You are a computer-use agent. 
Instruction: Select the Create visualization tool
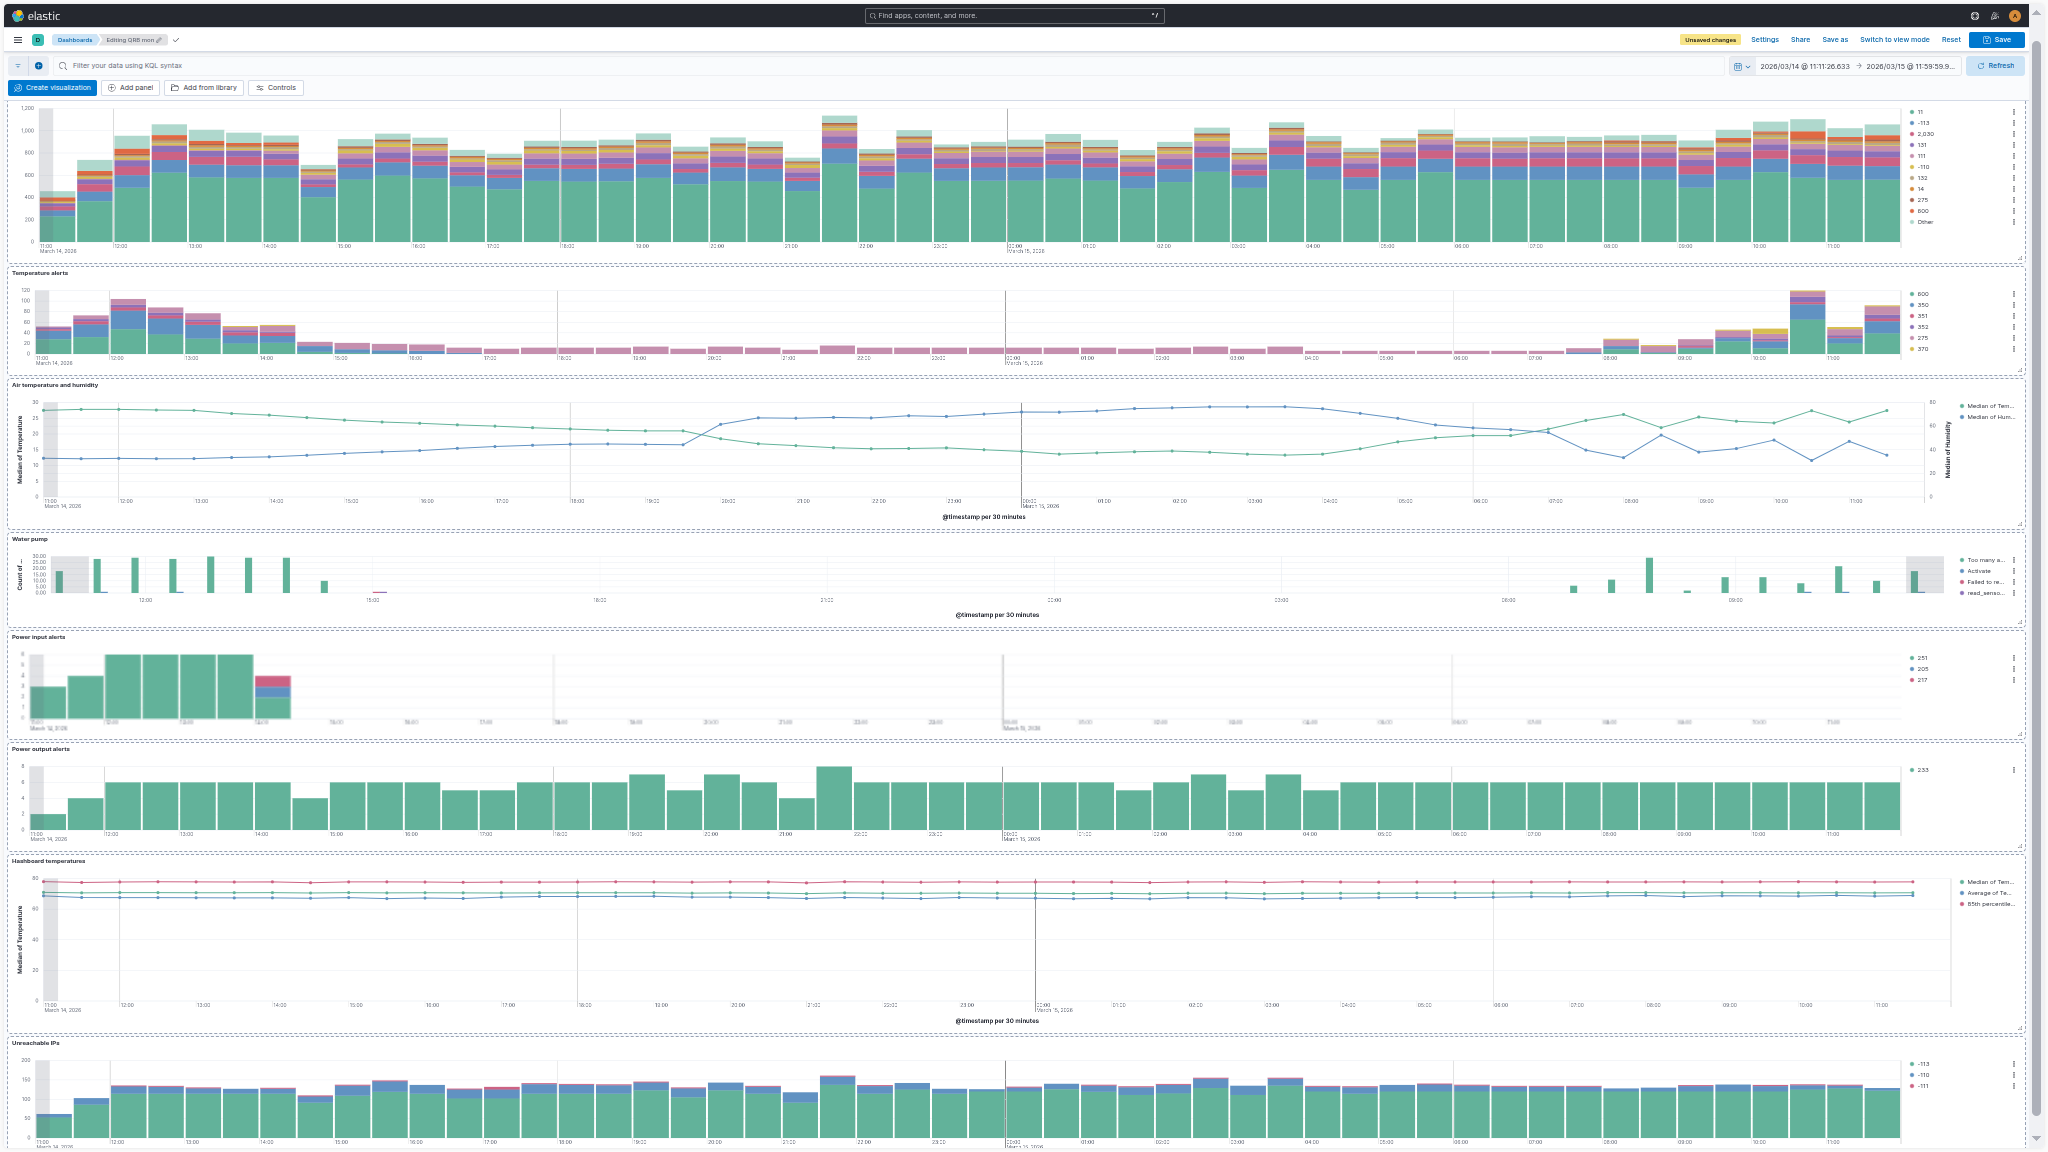52,88
